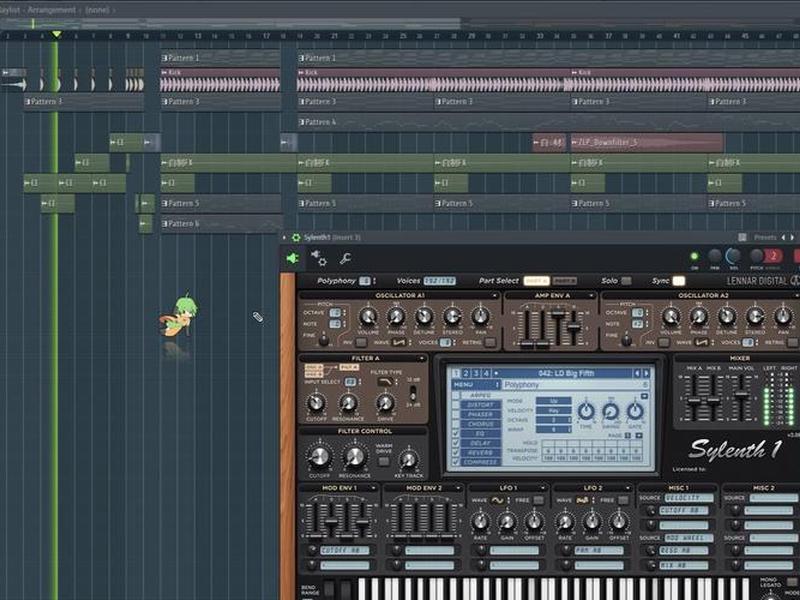Image resolution: width=800 pixels, height=600 pixels.
Task: Click Oscillator A1 wave shape selector
Action: pyautogui.click(x=398, y=342)
